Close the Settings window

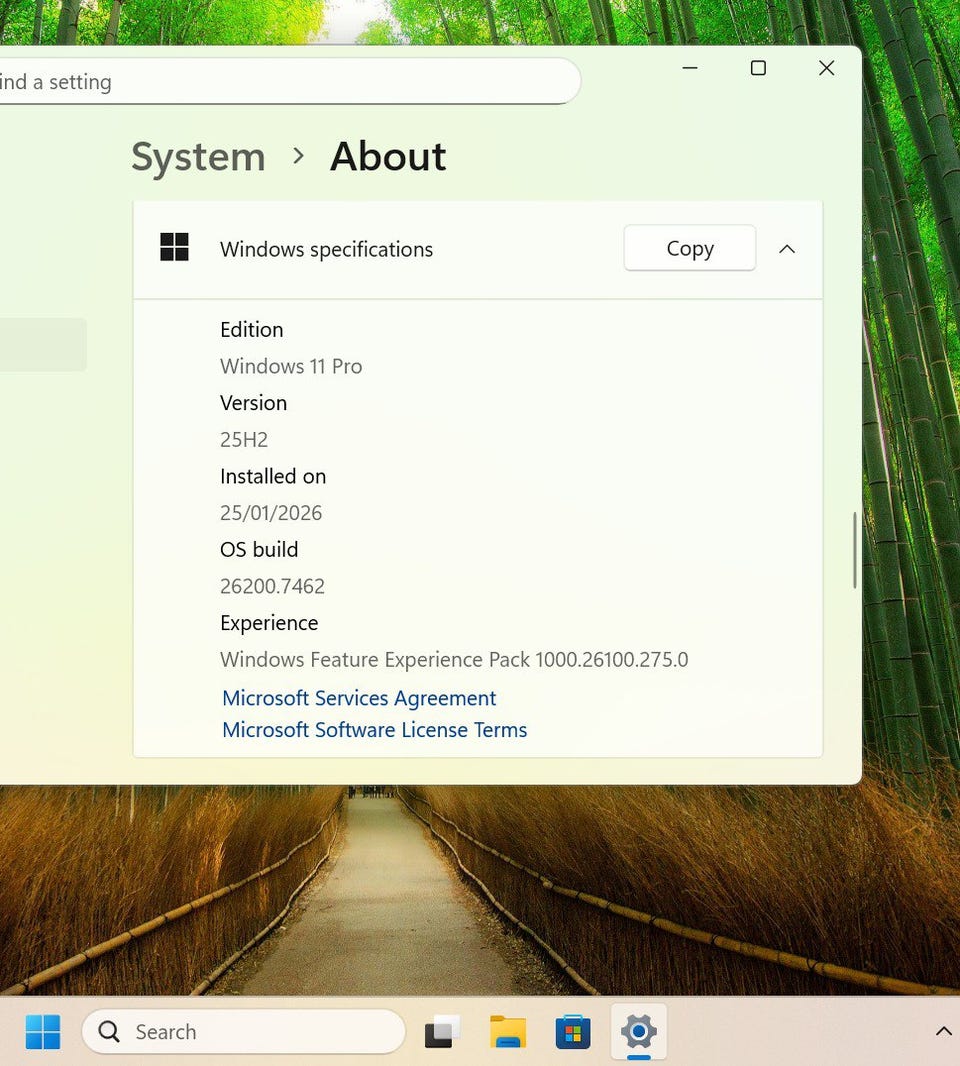[826, 68]
